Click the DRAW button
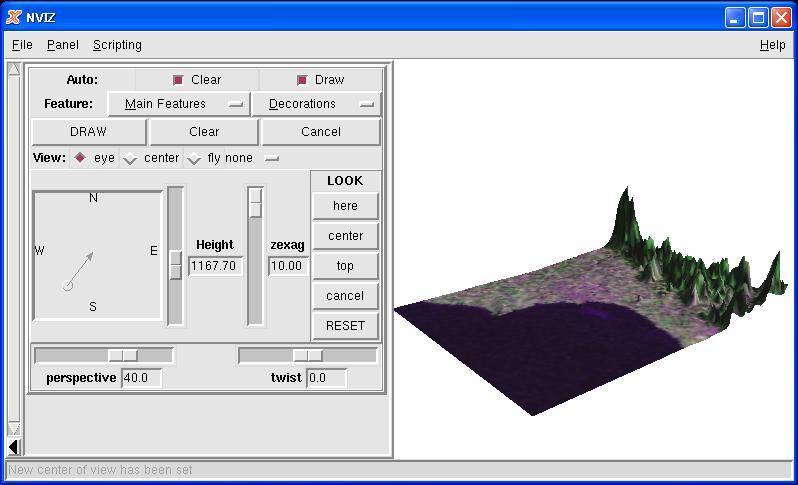 [89, 132]
